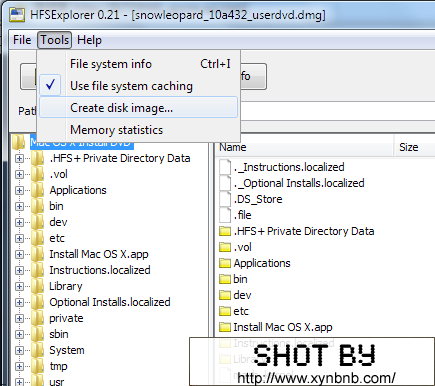435x386 pixels.
Task: Click bin folder icon in tree
Action: point(38,206)
